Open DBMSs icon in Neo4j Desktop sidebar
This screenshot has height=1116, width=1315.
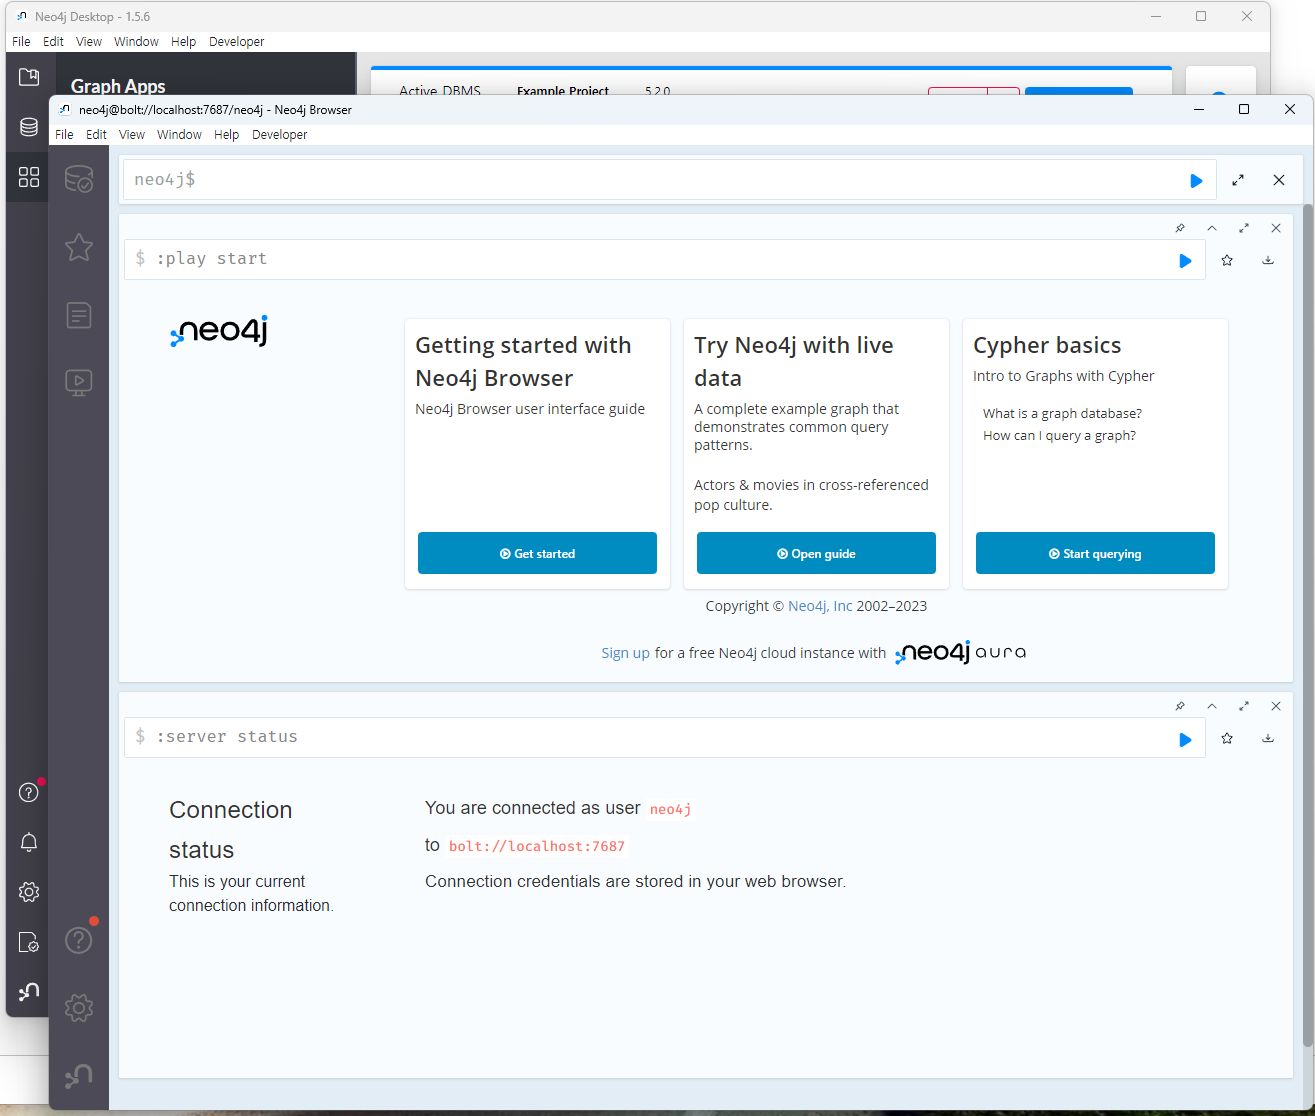click(29, 127)
